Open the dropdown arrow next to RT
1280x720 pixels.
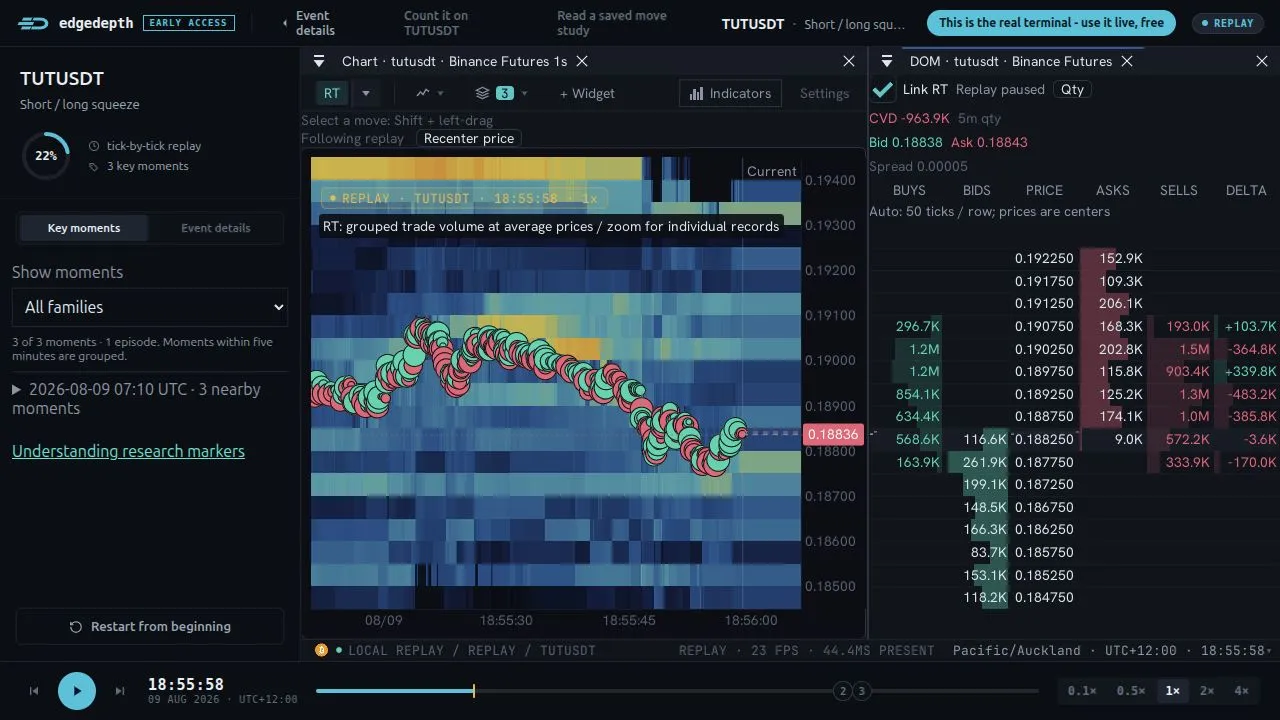point(366,93)
